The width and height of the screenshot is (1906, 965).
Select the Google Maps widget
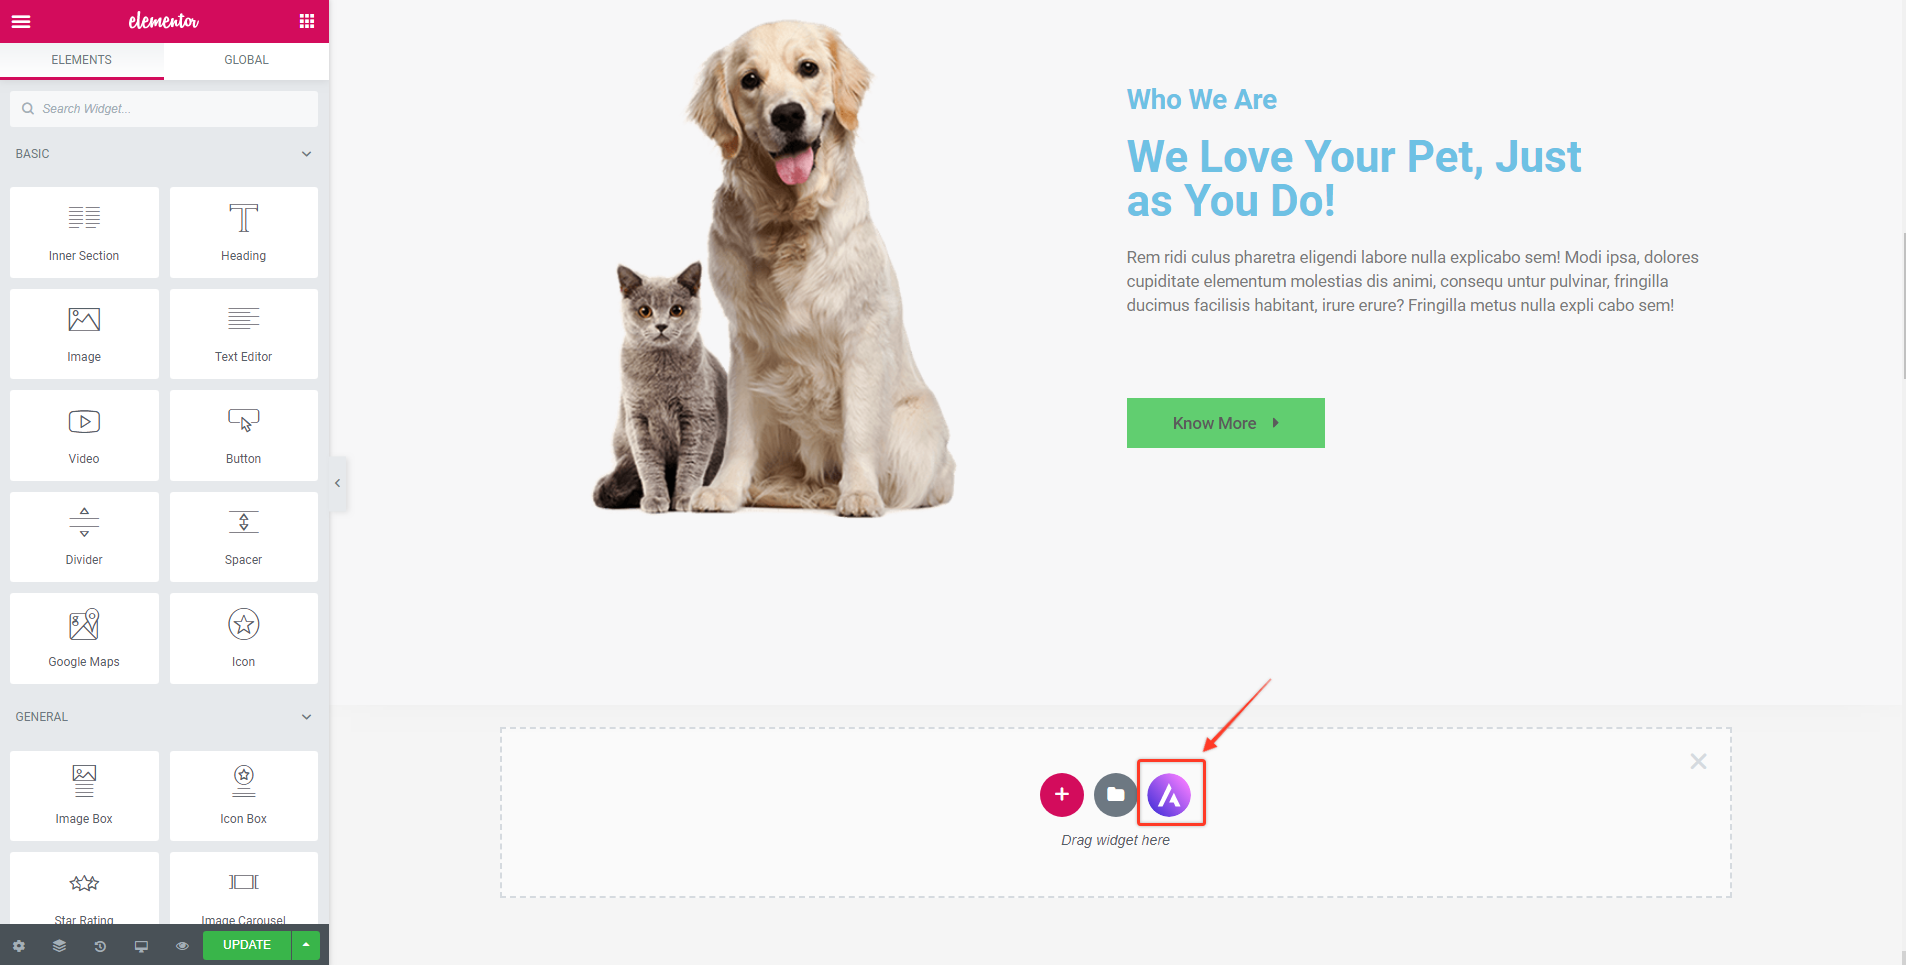tap(84, 638)
